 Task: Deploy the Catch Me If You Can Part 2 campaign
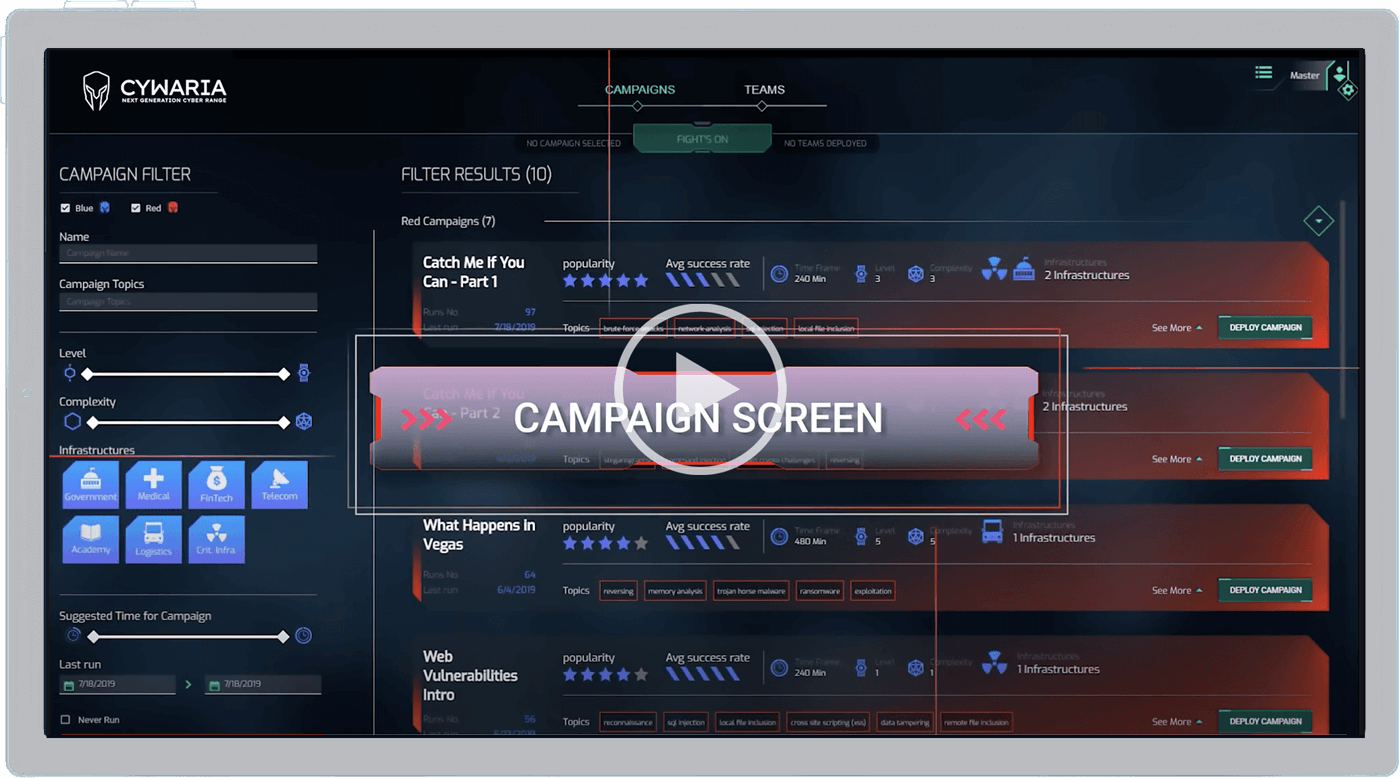(x=1265, y=459)
